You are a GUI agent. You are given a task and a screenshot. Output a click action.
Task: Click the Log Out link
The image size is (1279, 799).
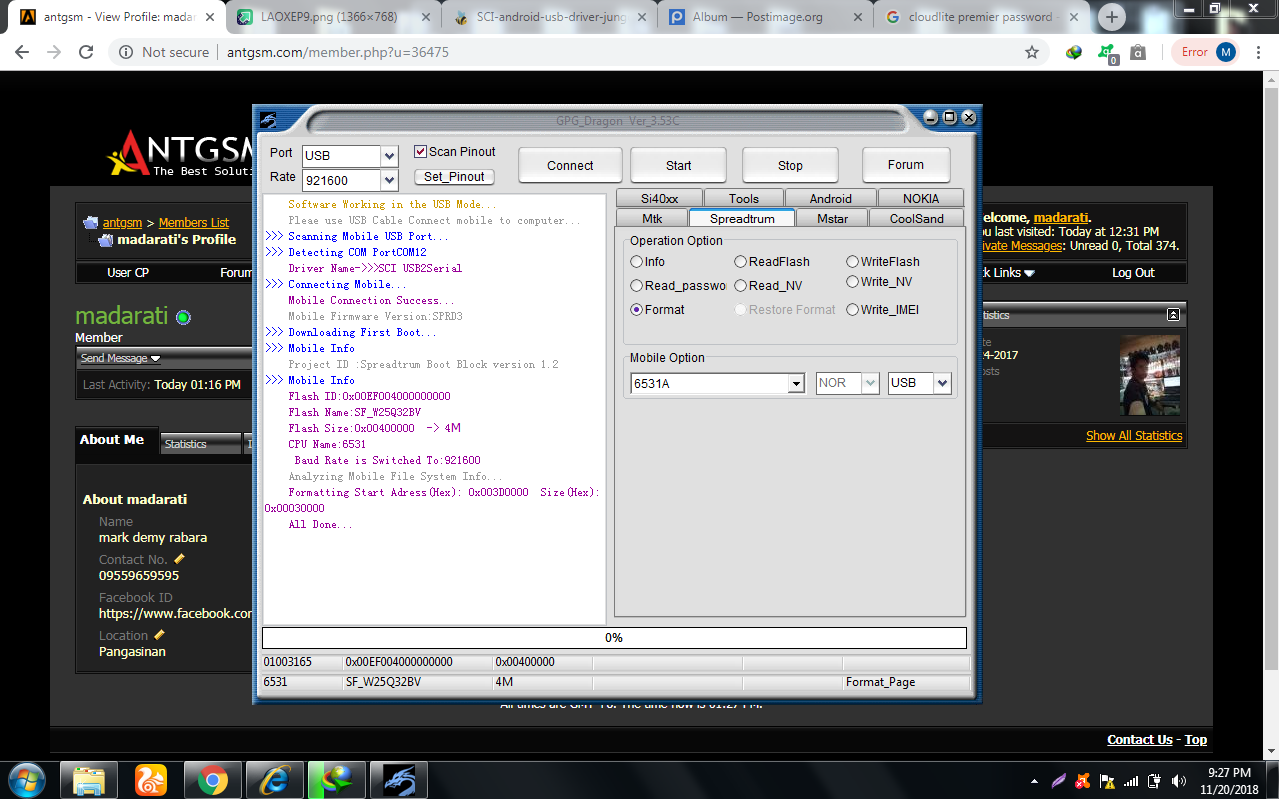tap(1133, 273)
